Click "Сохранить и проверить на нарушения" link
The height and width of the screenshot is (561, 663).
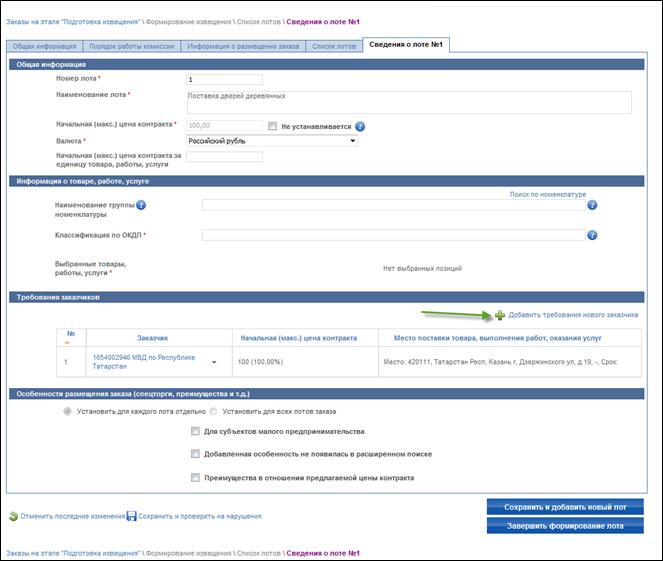200,516
